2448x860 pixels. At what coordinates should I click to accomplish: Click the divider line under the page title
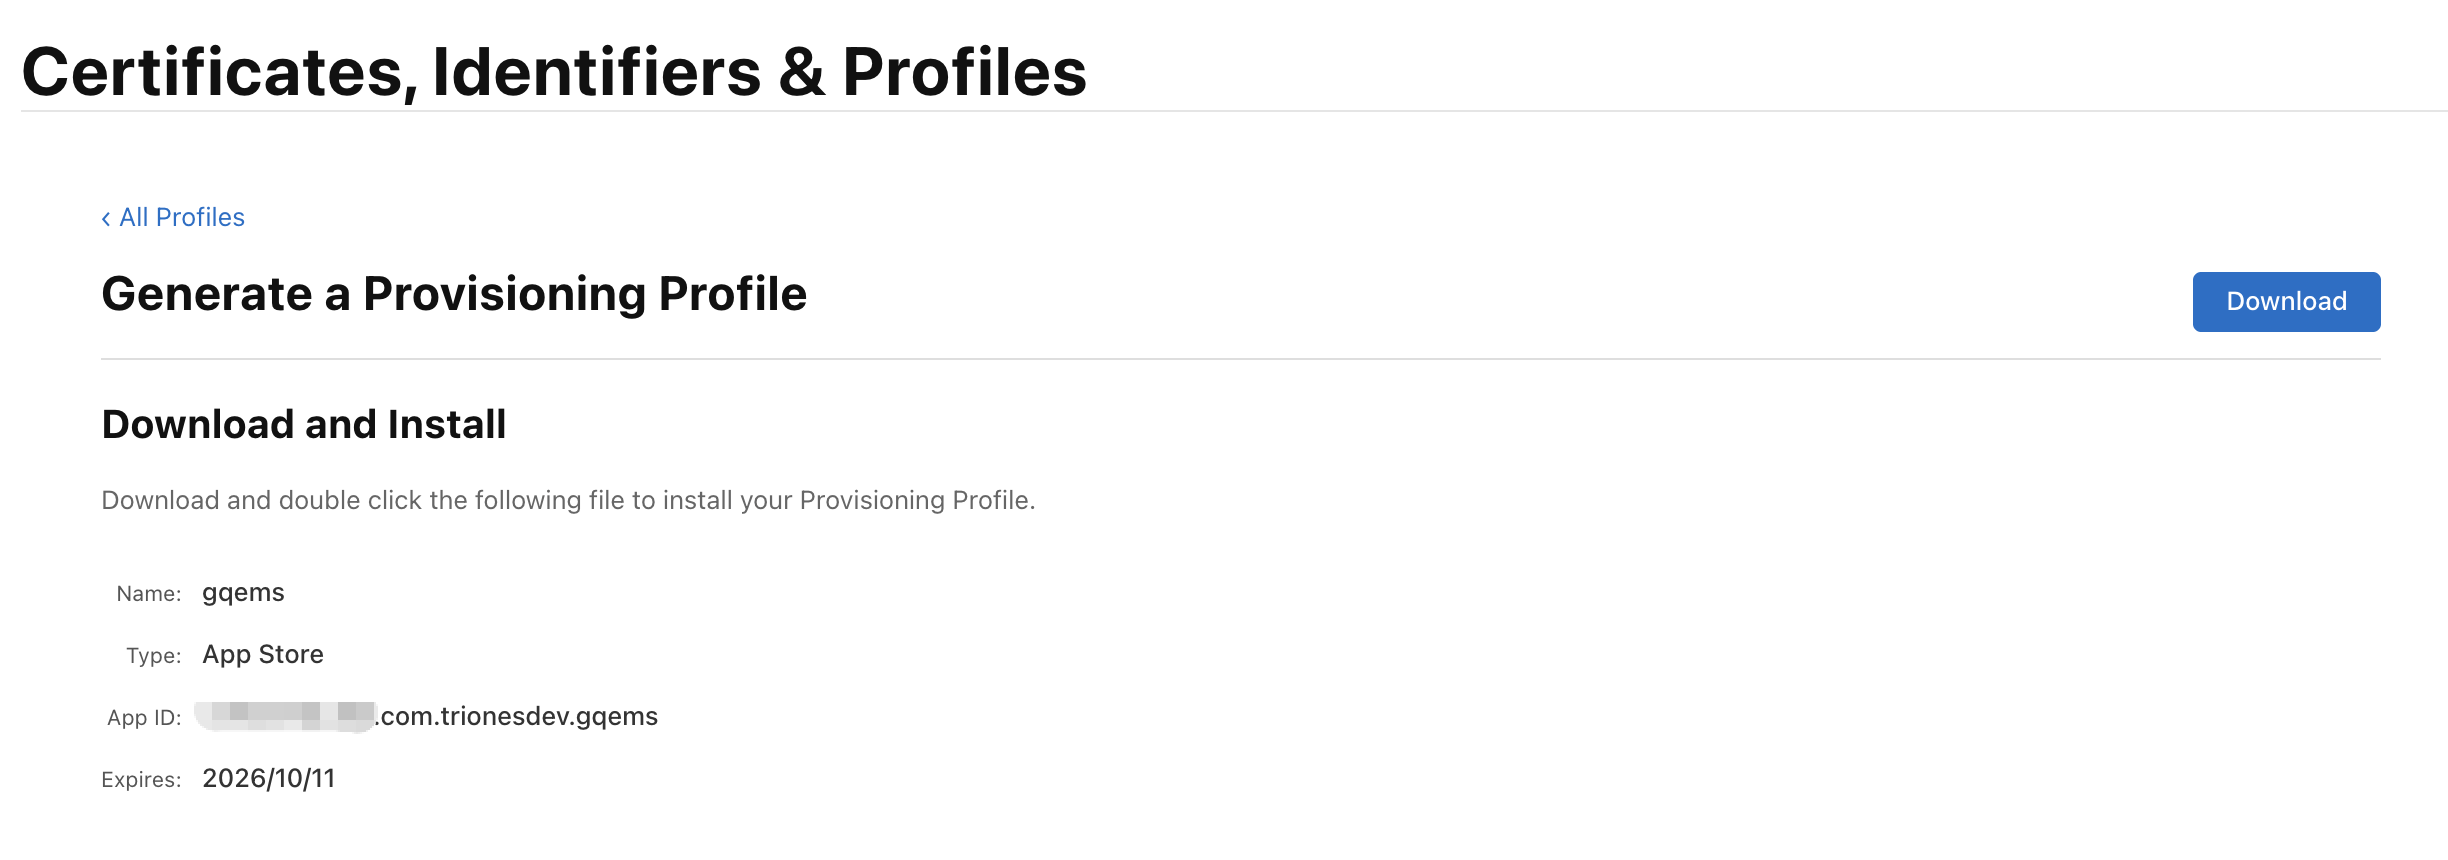point(1234,111)
